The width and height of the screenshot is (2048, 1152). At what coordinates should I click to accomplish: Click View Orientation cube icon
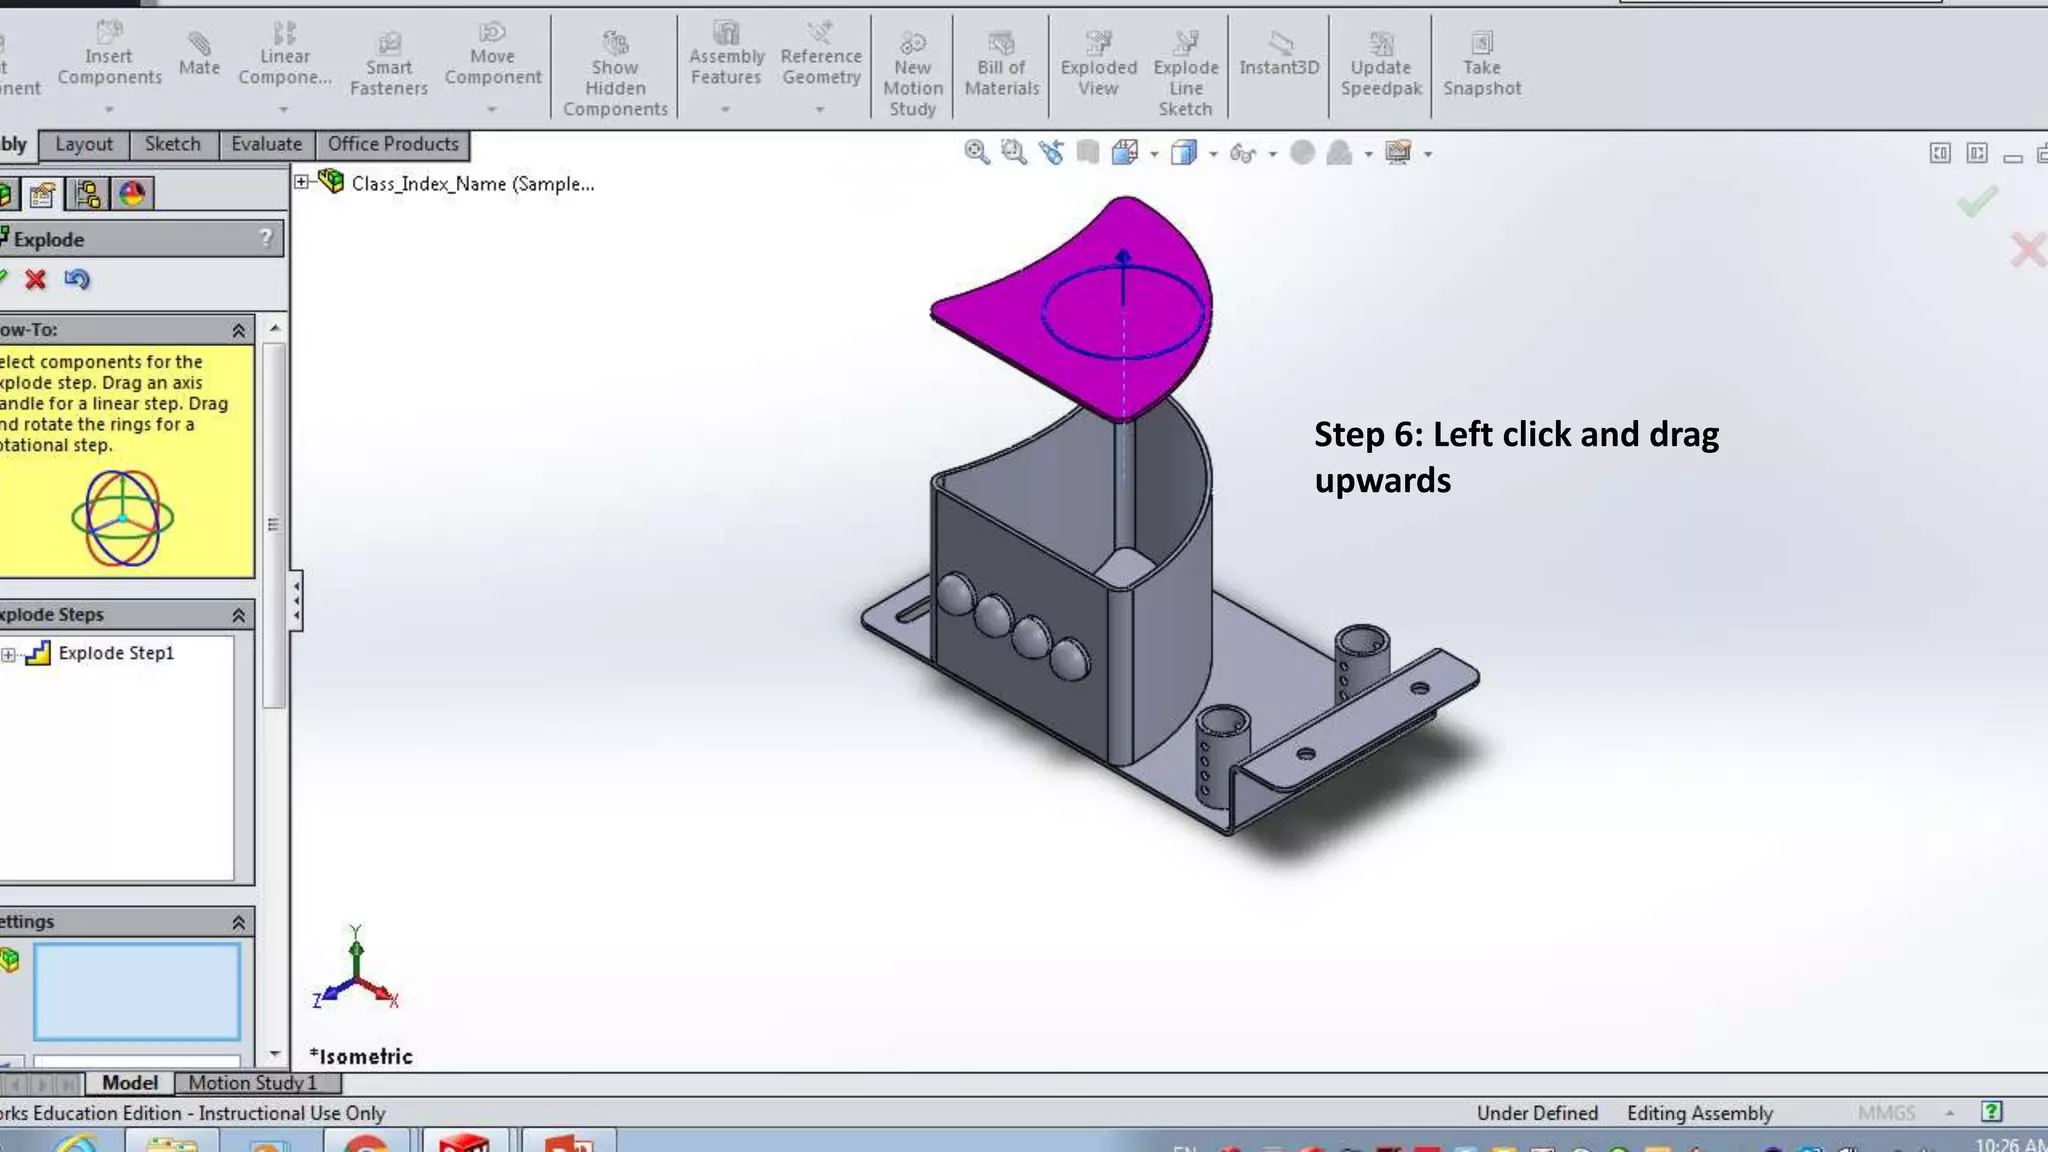pos(1125,153)
